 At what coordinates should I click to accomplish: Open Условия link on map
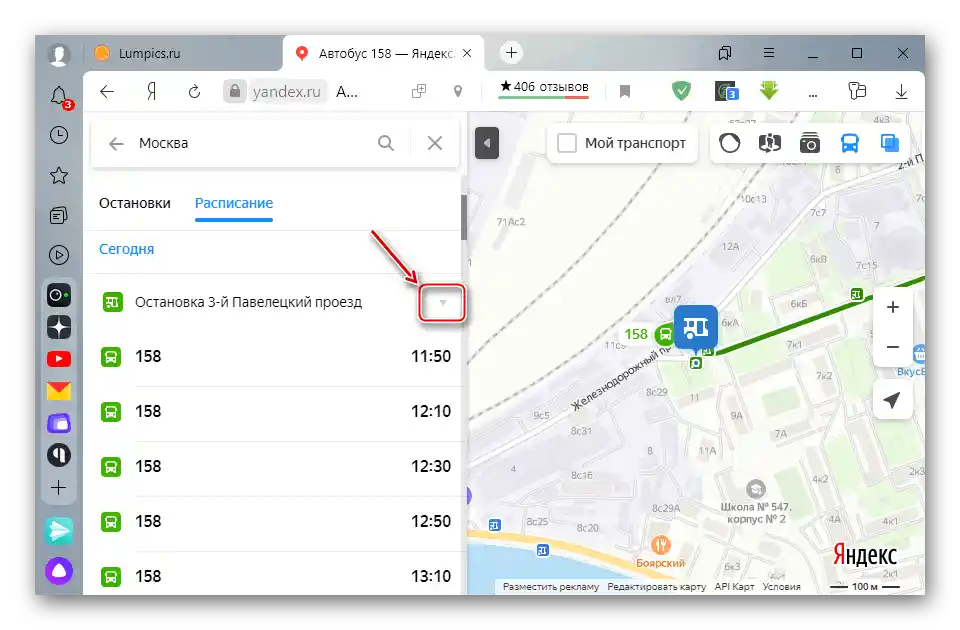781,587
